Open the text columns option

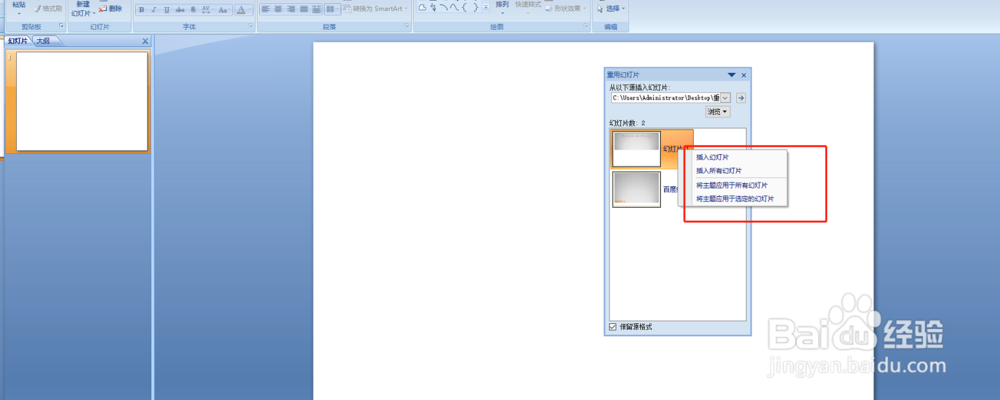332,9
